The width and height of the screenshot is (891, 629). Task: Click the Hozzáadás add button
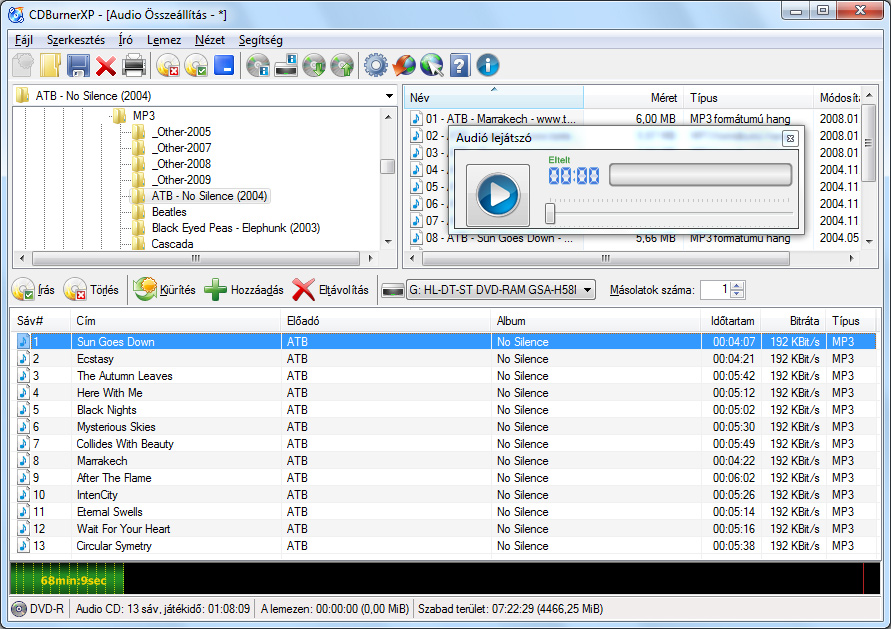click(244, 290)
